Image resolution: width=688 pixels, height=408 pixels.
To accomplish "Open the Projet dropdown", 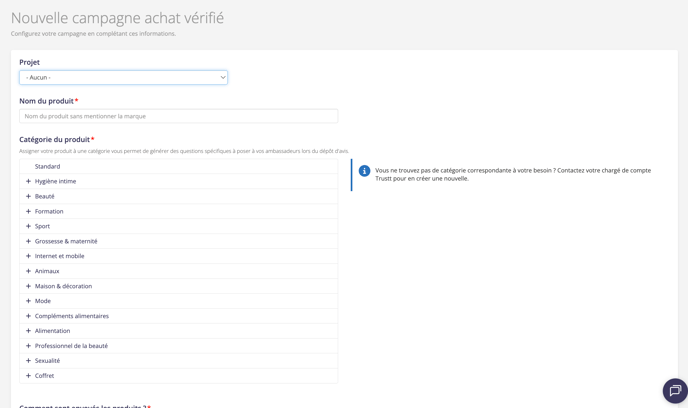I will pyautogui.click(x=123, y=77).
